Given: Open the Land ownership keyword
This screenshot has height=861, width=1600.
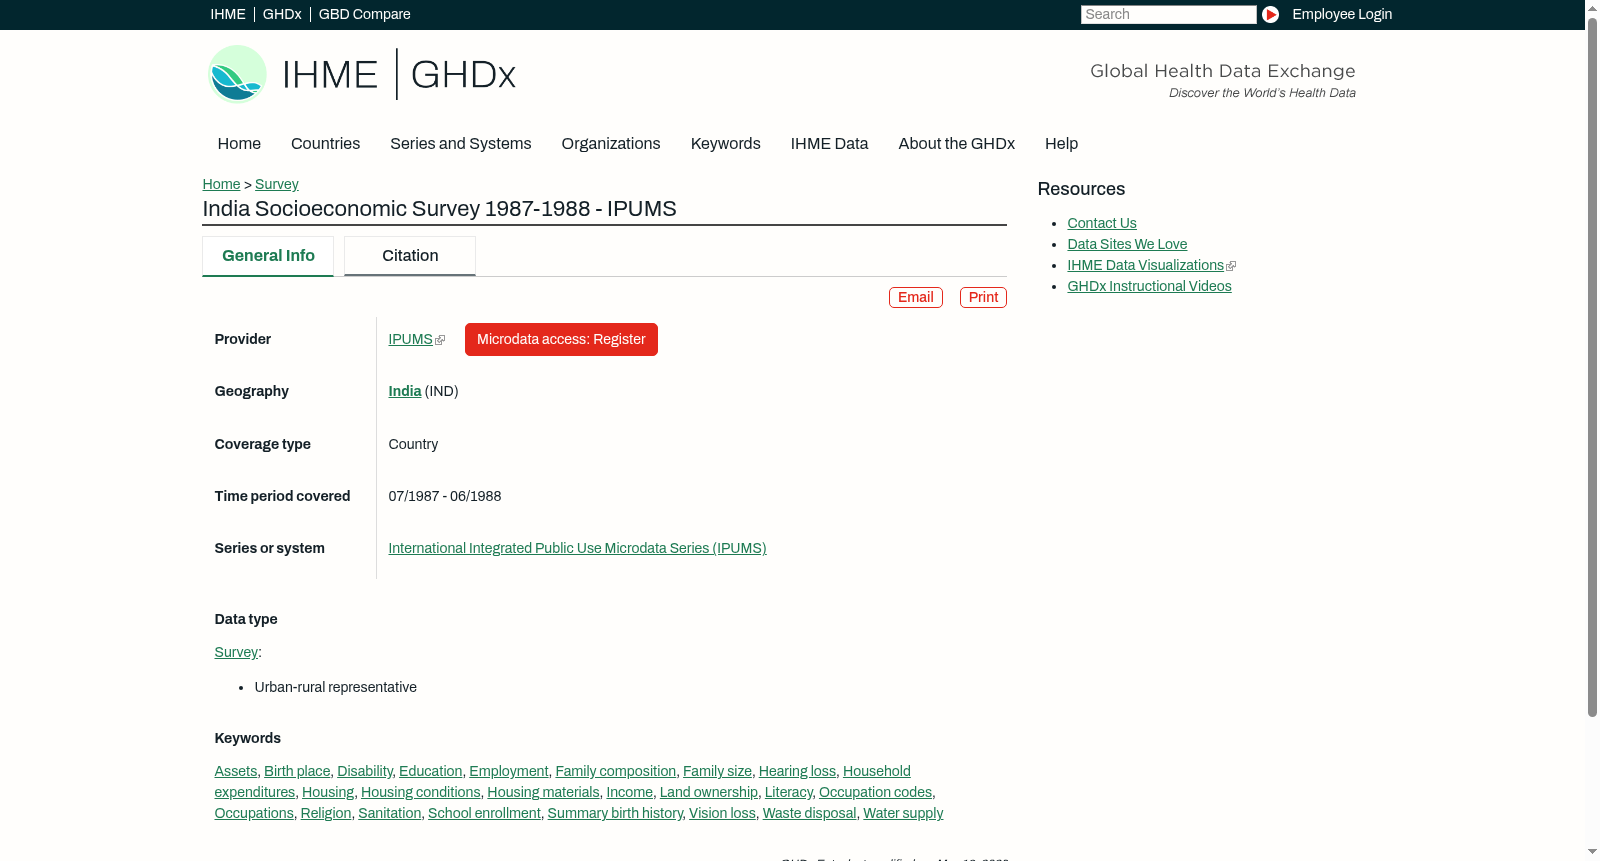Looking at the screenshot, I should tap(709, 792).
